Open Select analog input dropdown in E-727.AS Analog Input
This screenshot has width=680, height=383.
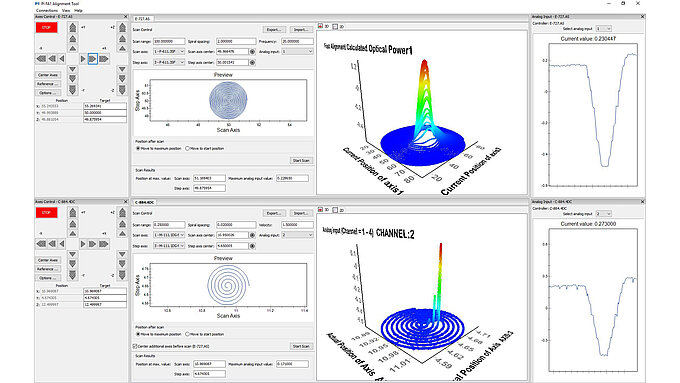(x=603, y=29)
